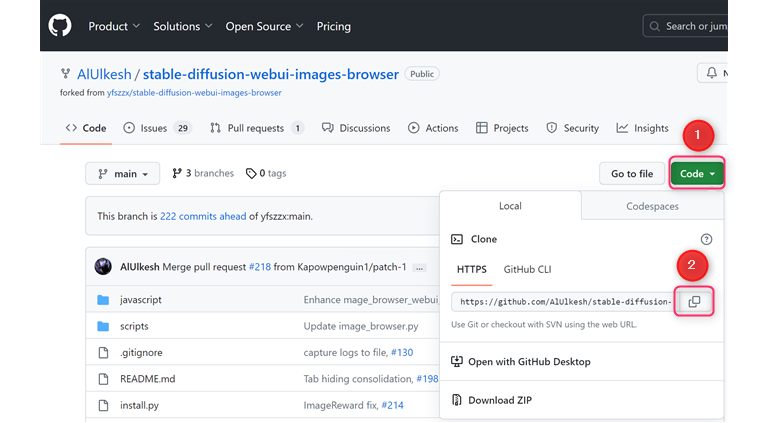Open the javascript folder
This screenshot has width=768, height=423.
[140, 300]
